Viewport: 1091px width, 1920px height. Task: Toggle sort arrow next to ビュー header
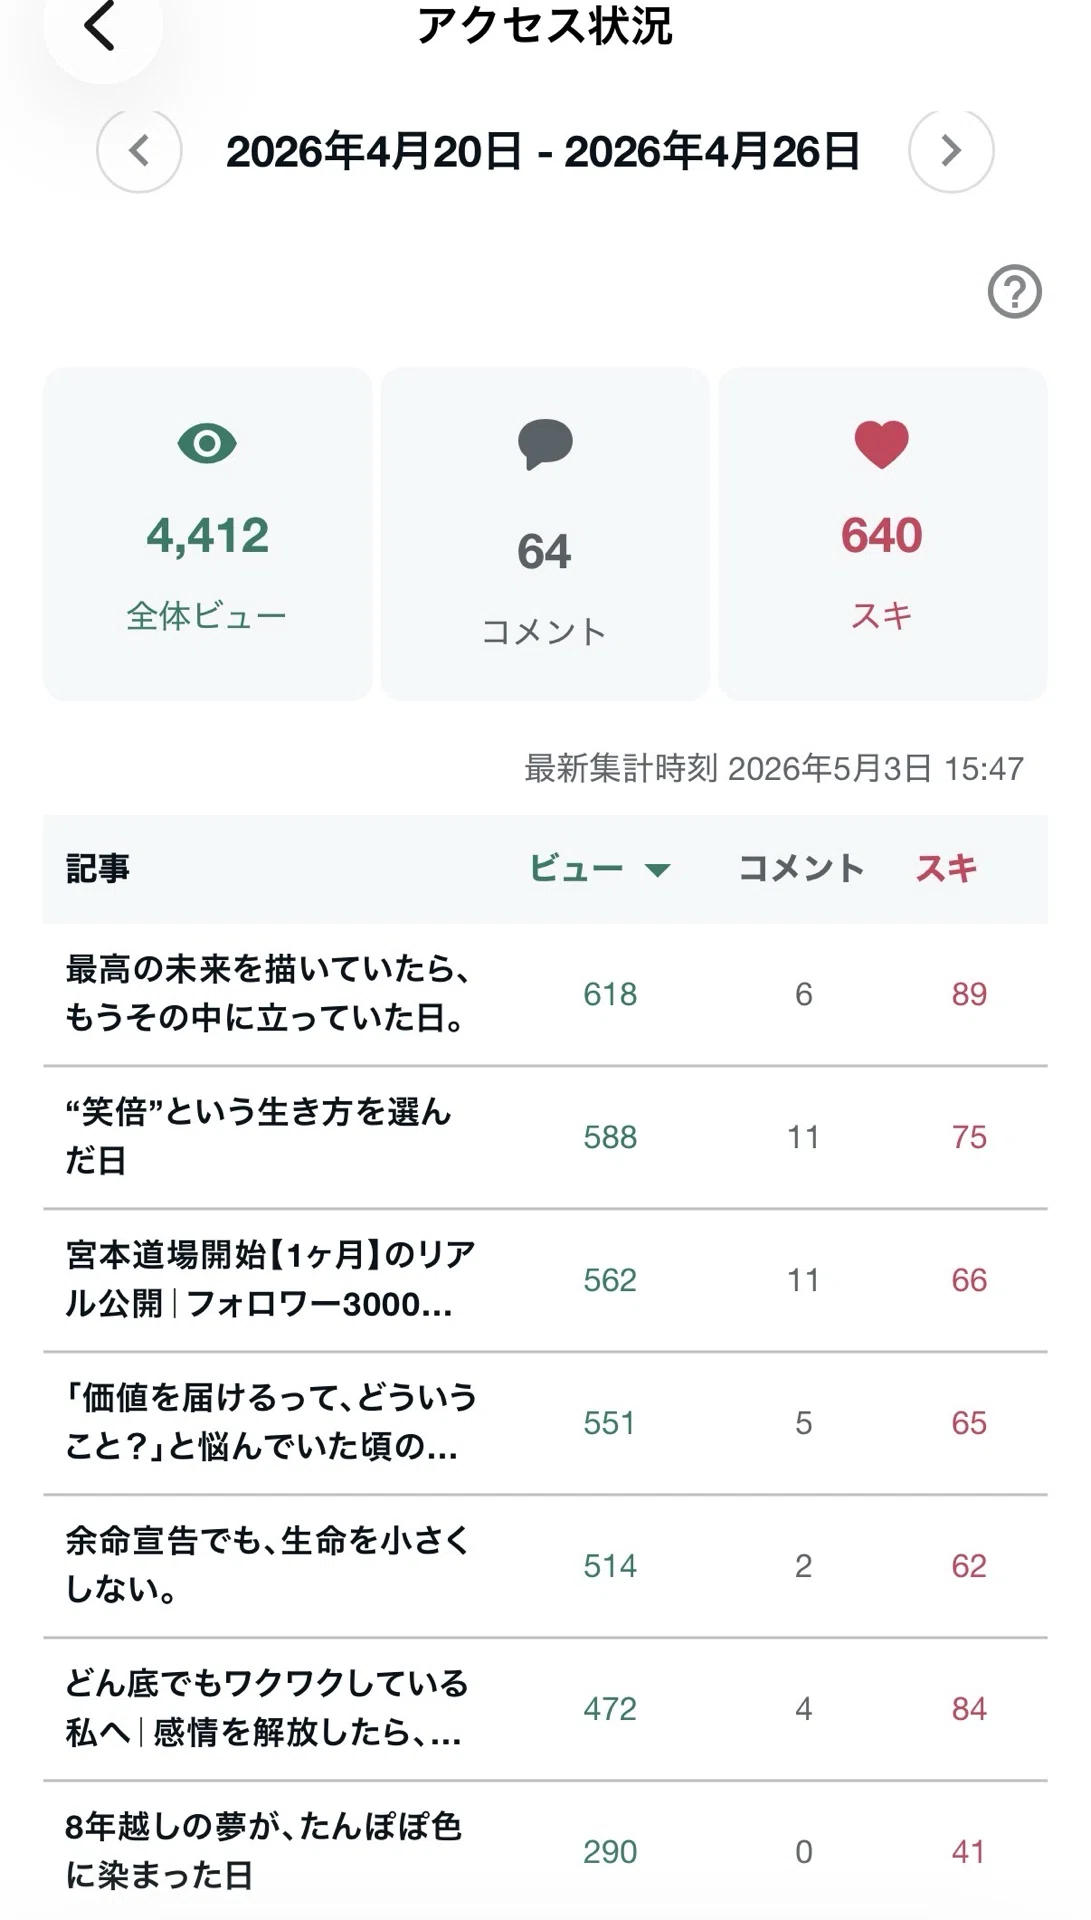pyautogui.click(x=657, y=870)
